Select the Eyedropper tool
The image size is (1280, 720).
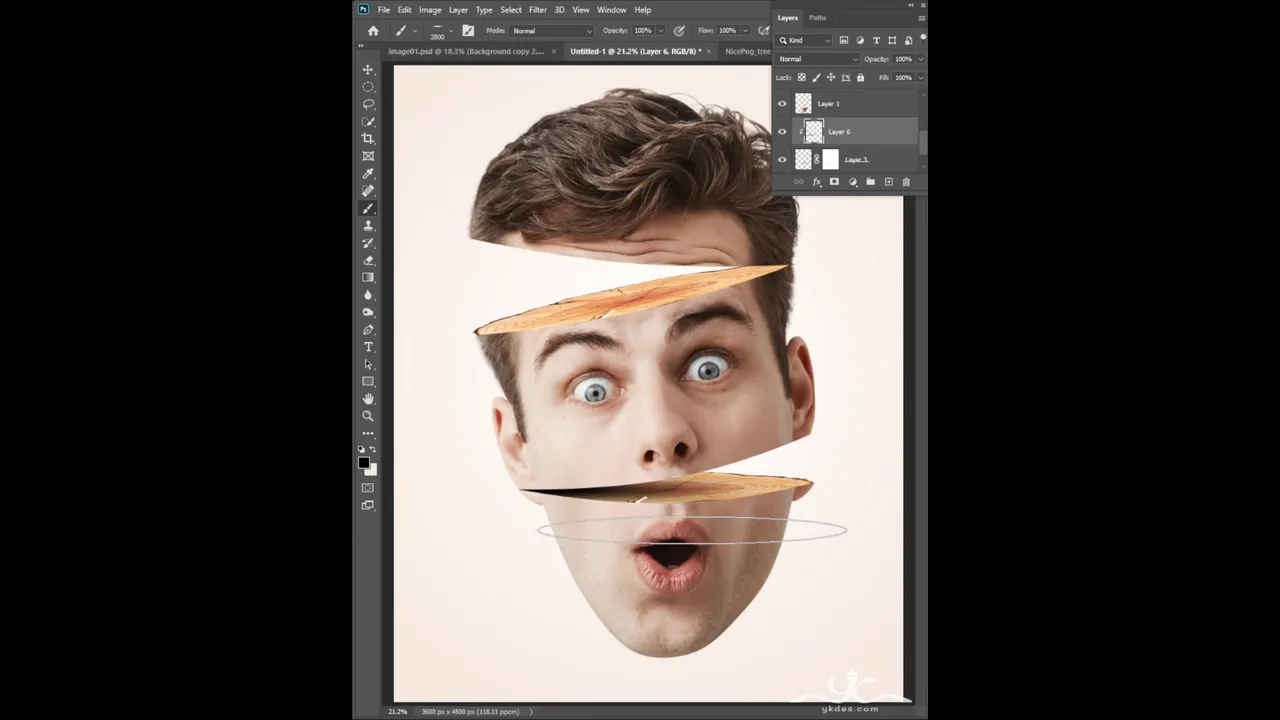[368, 174]
